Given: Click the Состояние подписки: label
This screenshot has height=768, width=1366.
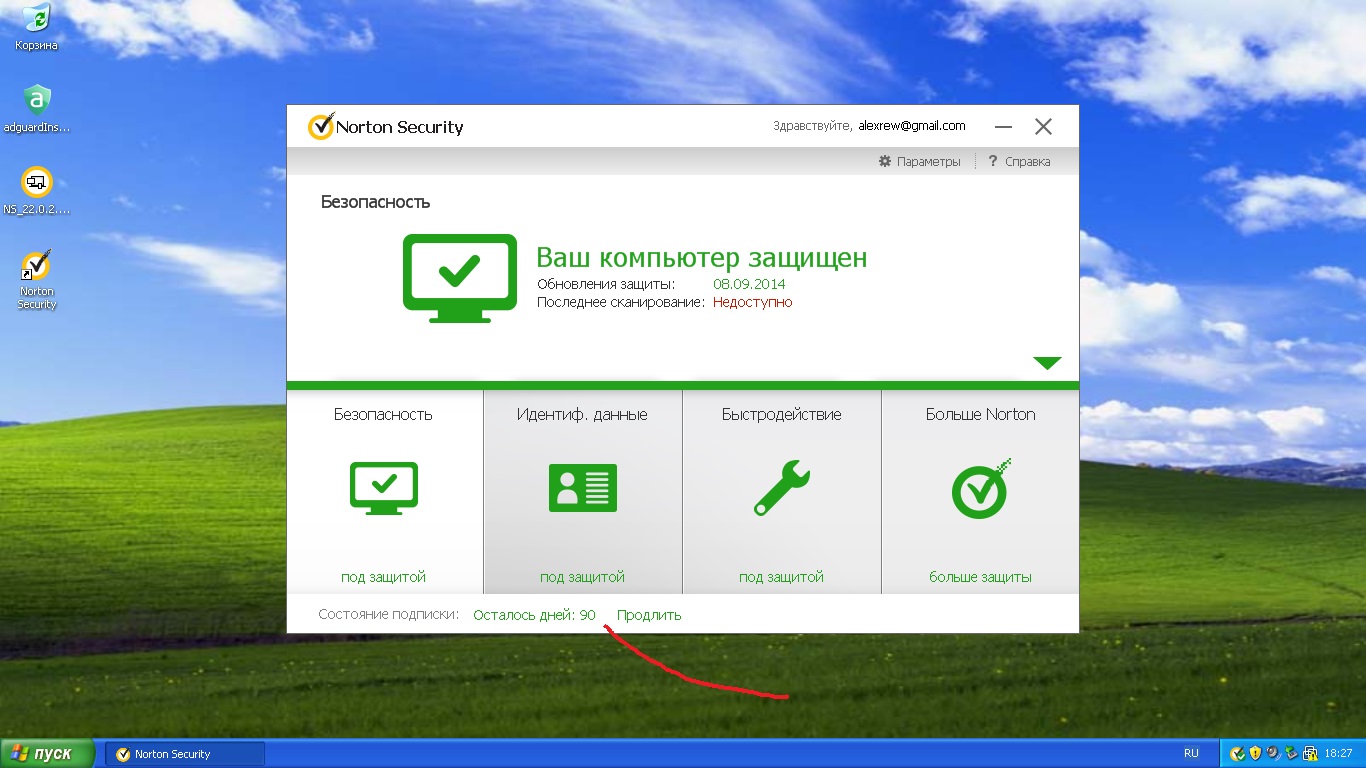Looking at the screenshot, I should 388,615.
